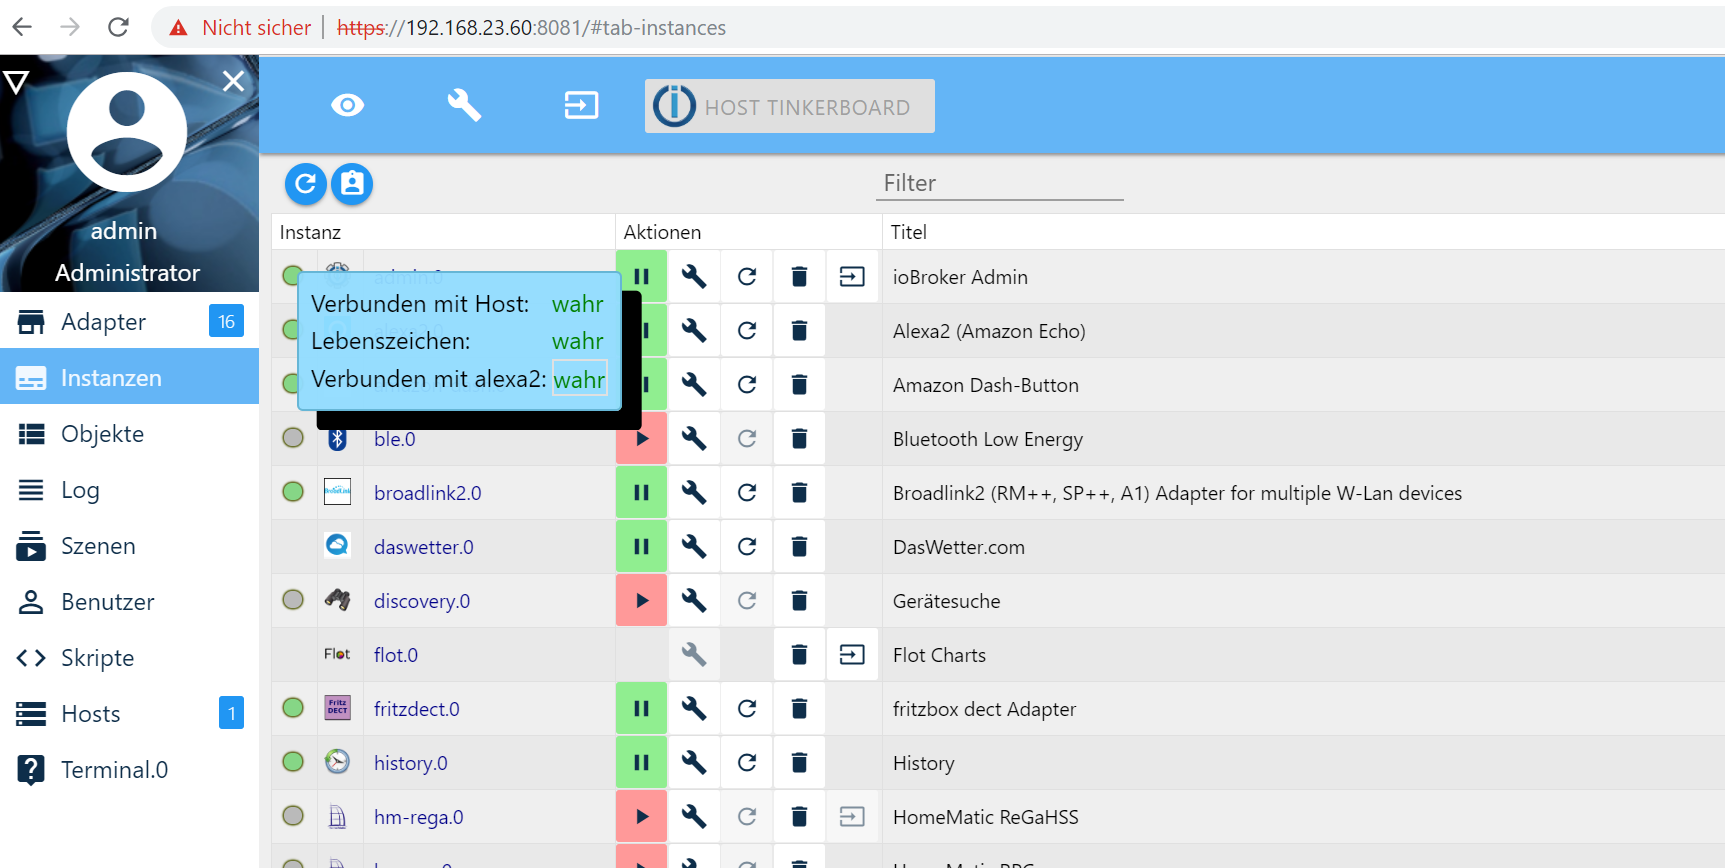Click the Filter input field
Viewport: 1725px width, 868px height.
tap(999, 184)
